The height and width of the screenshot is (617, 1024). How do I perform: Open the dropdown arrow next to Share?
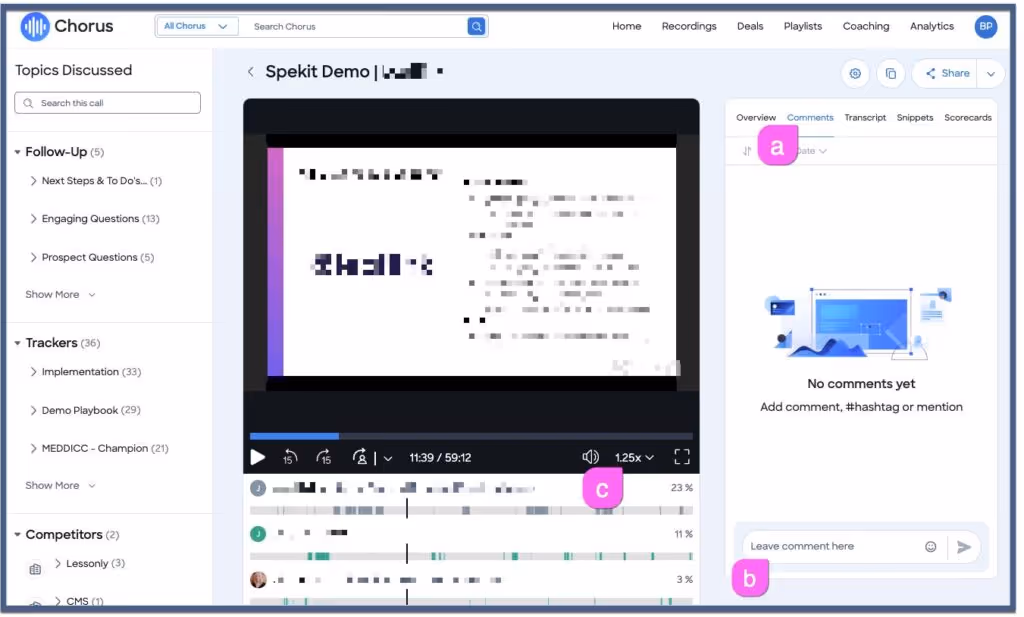[991, 74]
